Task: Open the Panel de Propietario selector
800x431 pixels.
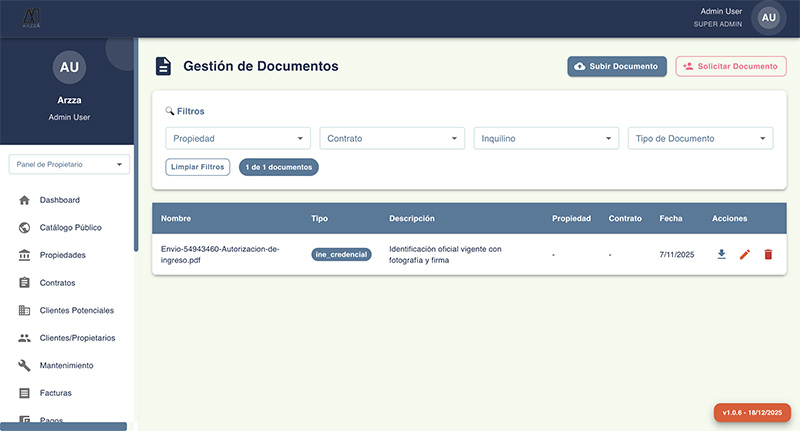Action: click(69, 164)
